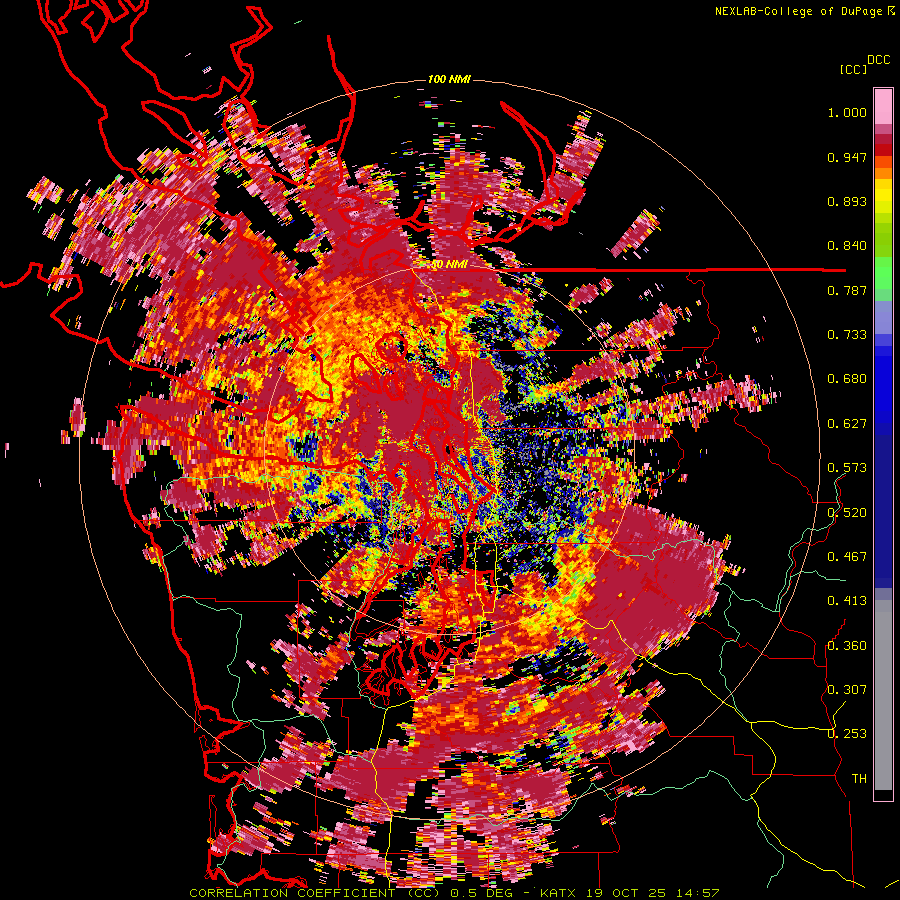Select the 0.733 scale value
The height and width of the screenshot is (900, 900).
pos(847,335)
